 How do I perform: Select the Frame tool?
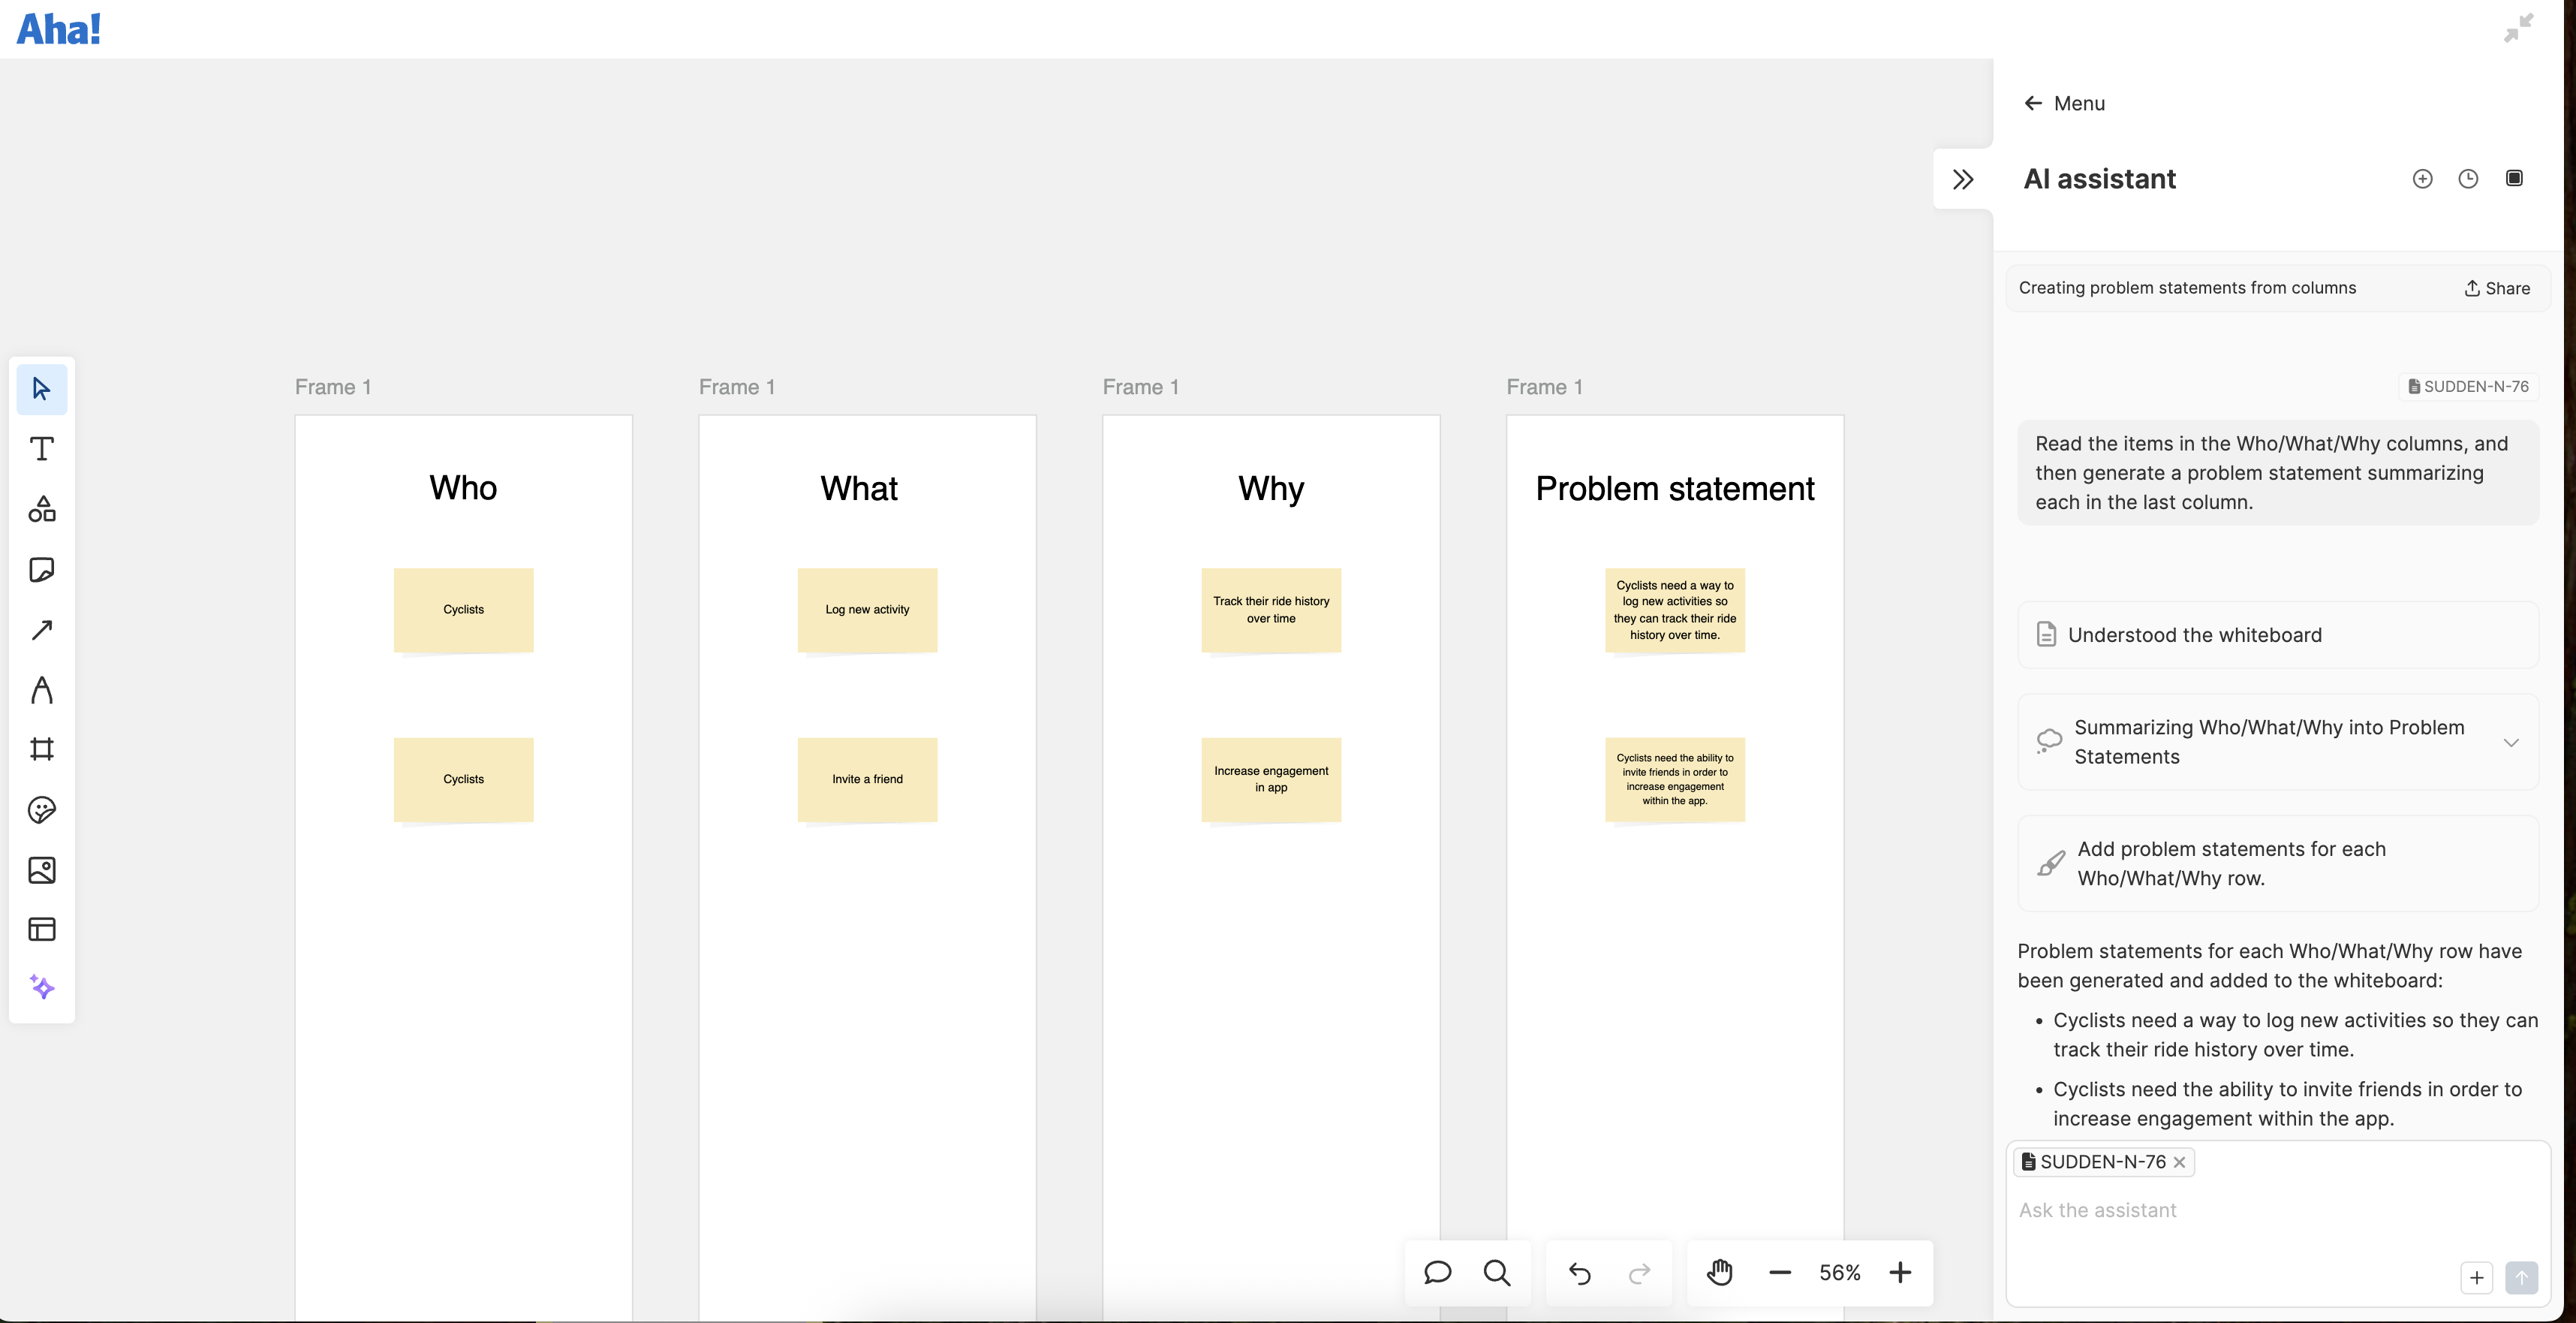pyautogui.click(x=41, y=749)
